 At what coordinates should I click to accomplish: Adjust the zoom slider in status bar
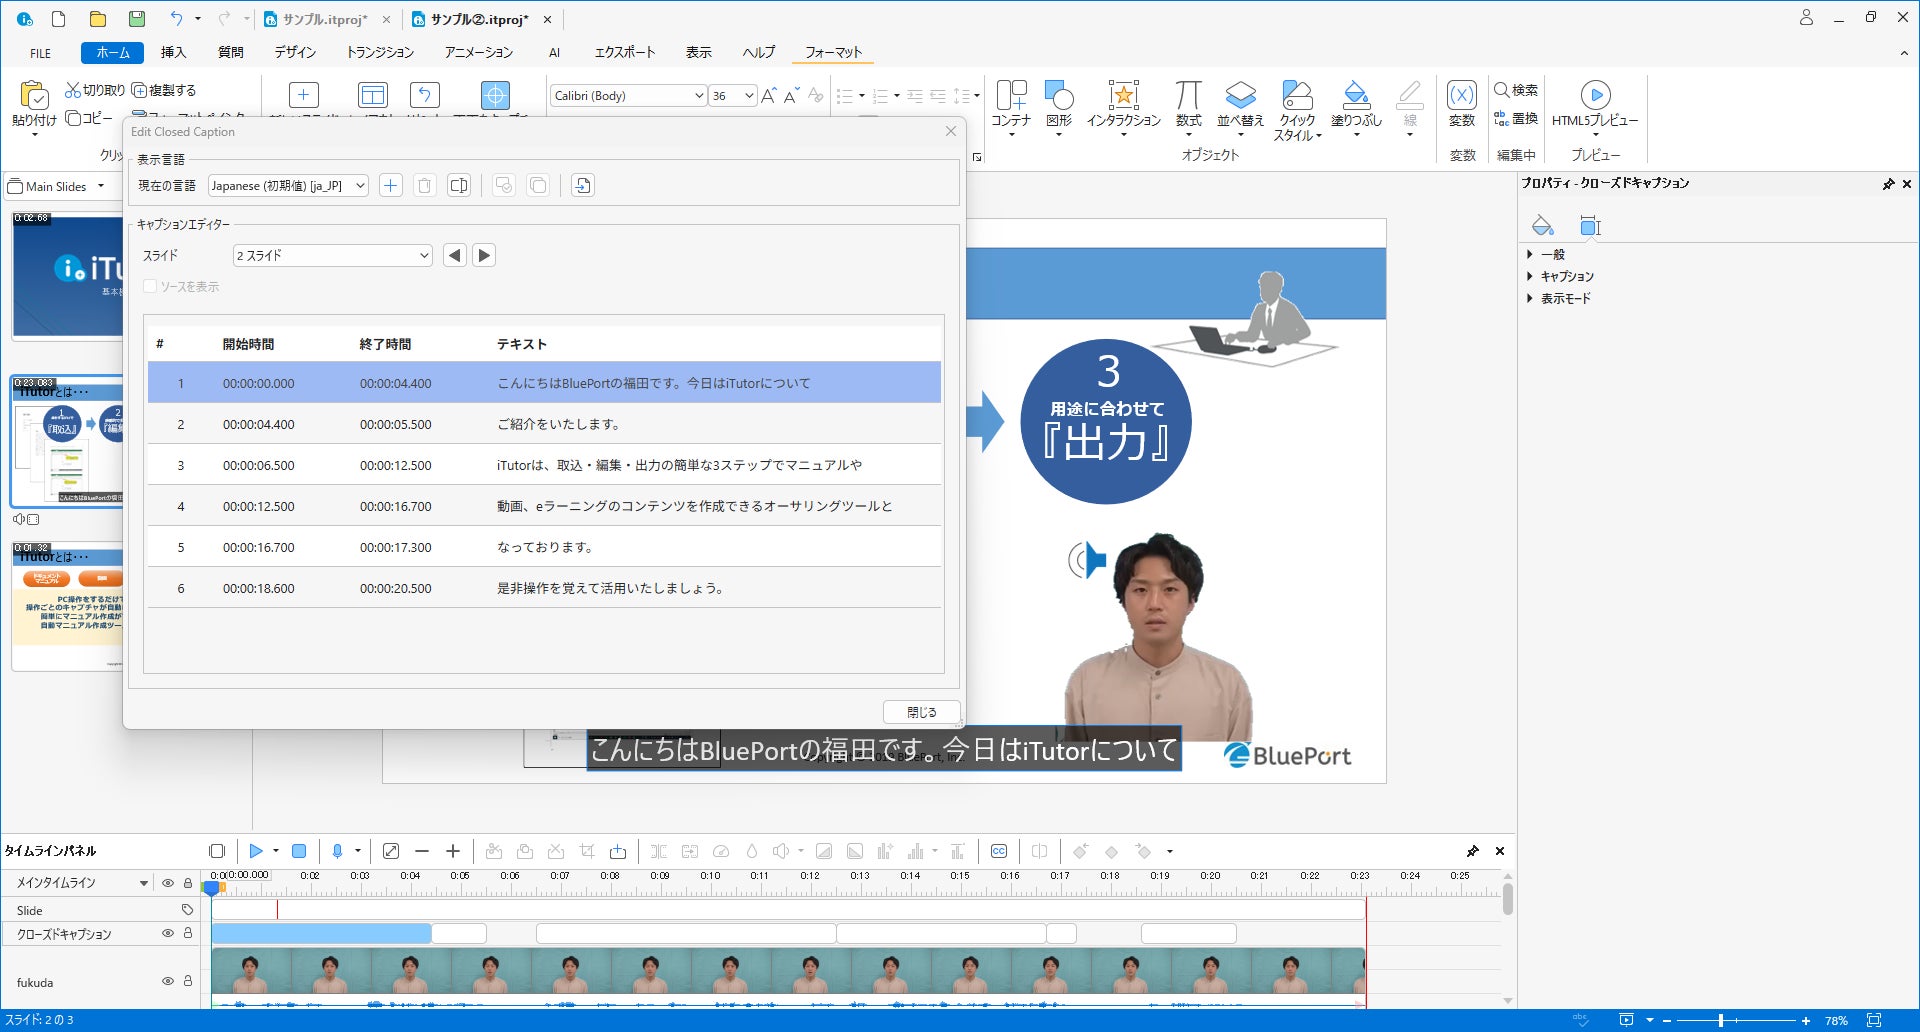pos(1721,1020)
